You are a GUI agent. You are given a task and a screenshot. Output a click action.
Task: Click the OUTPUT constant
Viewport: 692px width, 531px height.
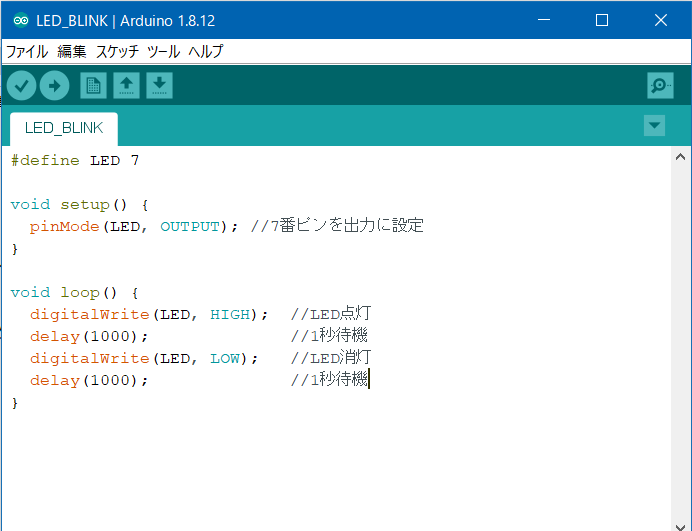click(190, 227)
